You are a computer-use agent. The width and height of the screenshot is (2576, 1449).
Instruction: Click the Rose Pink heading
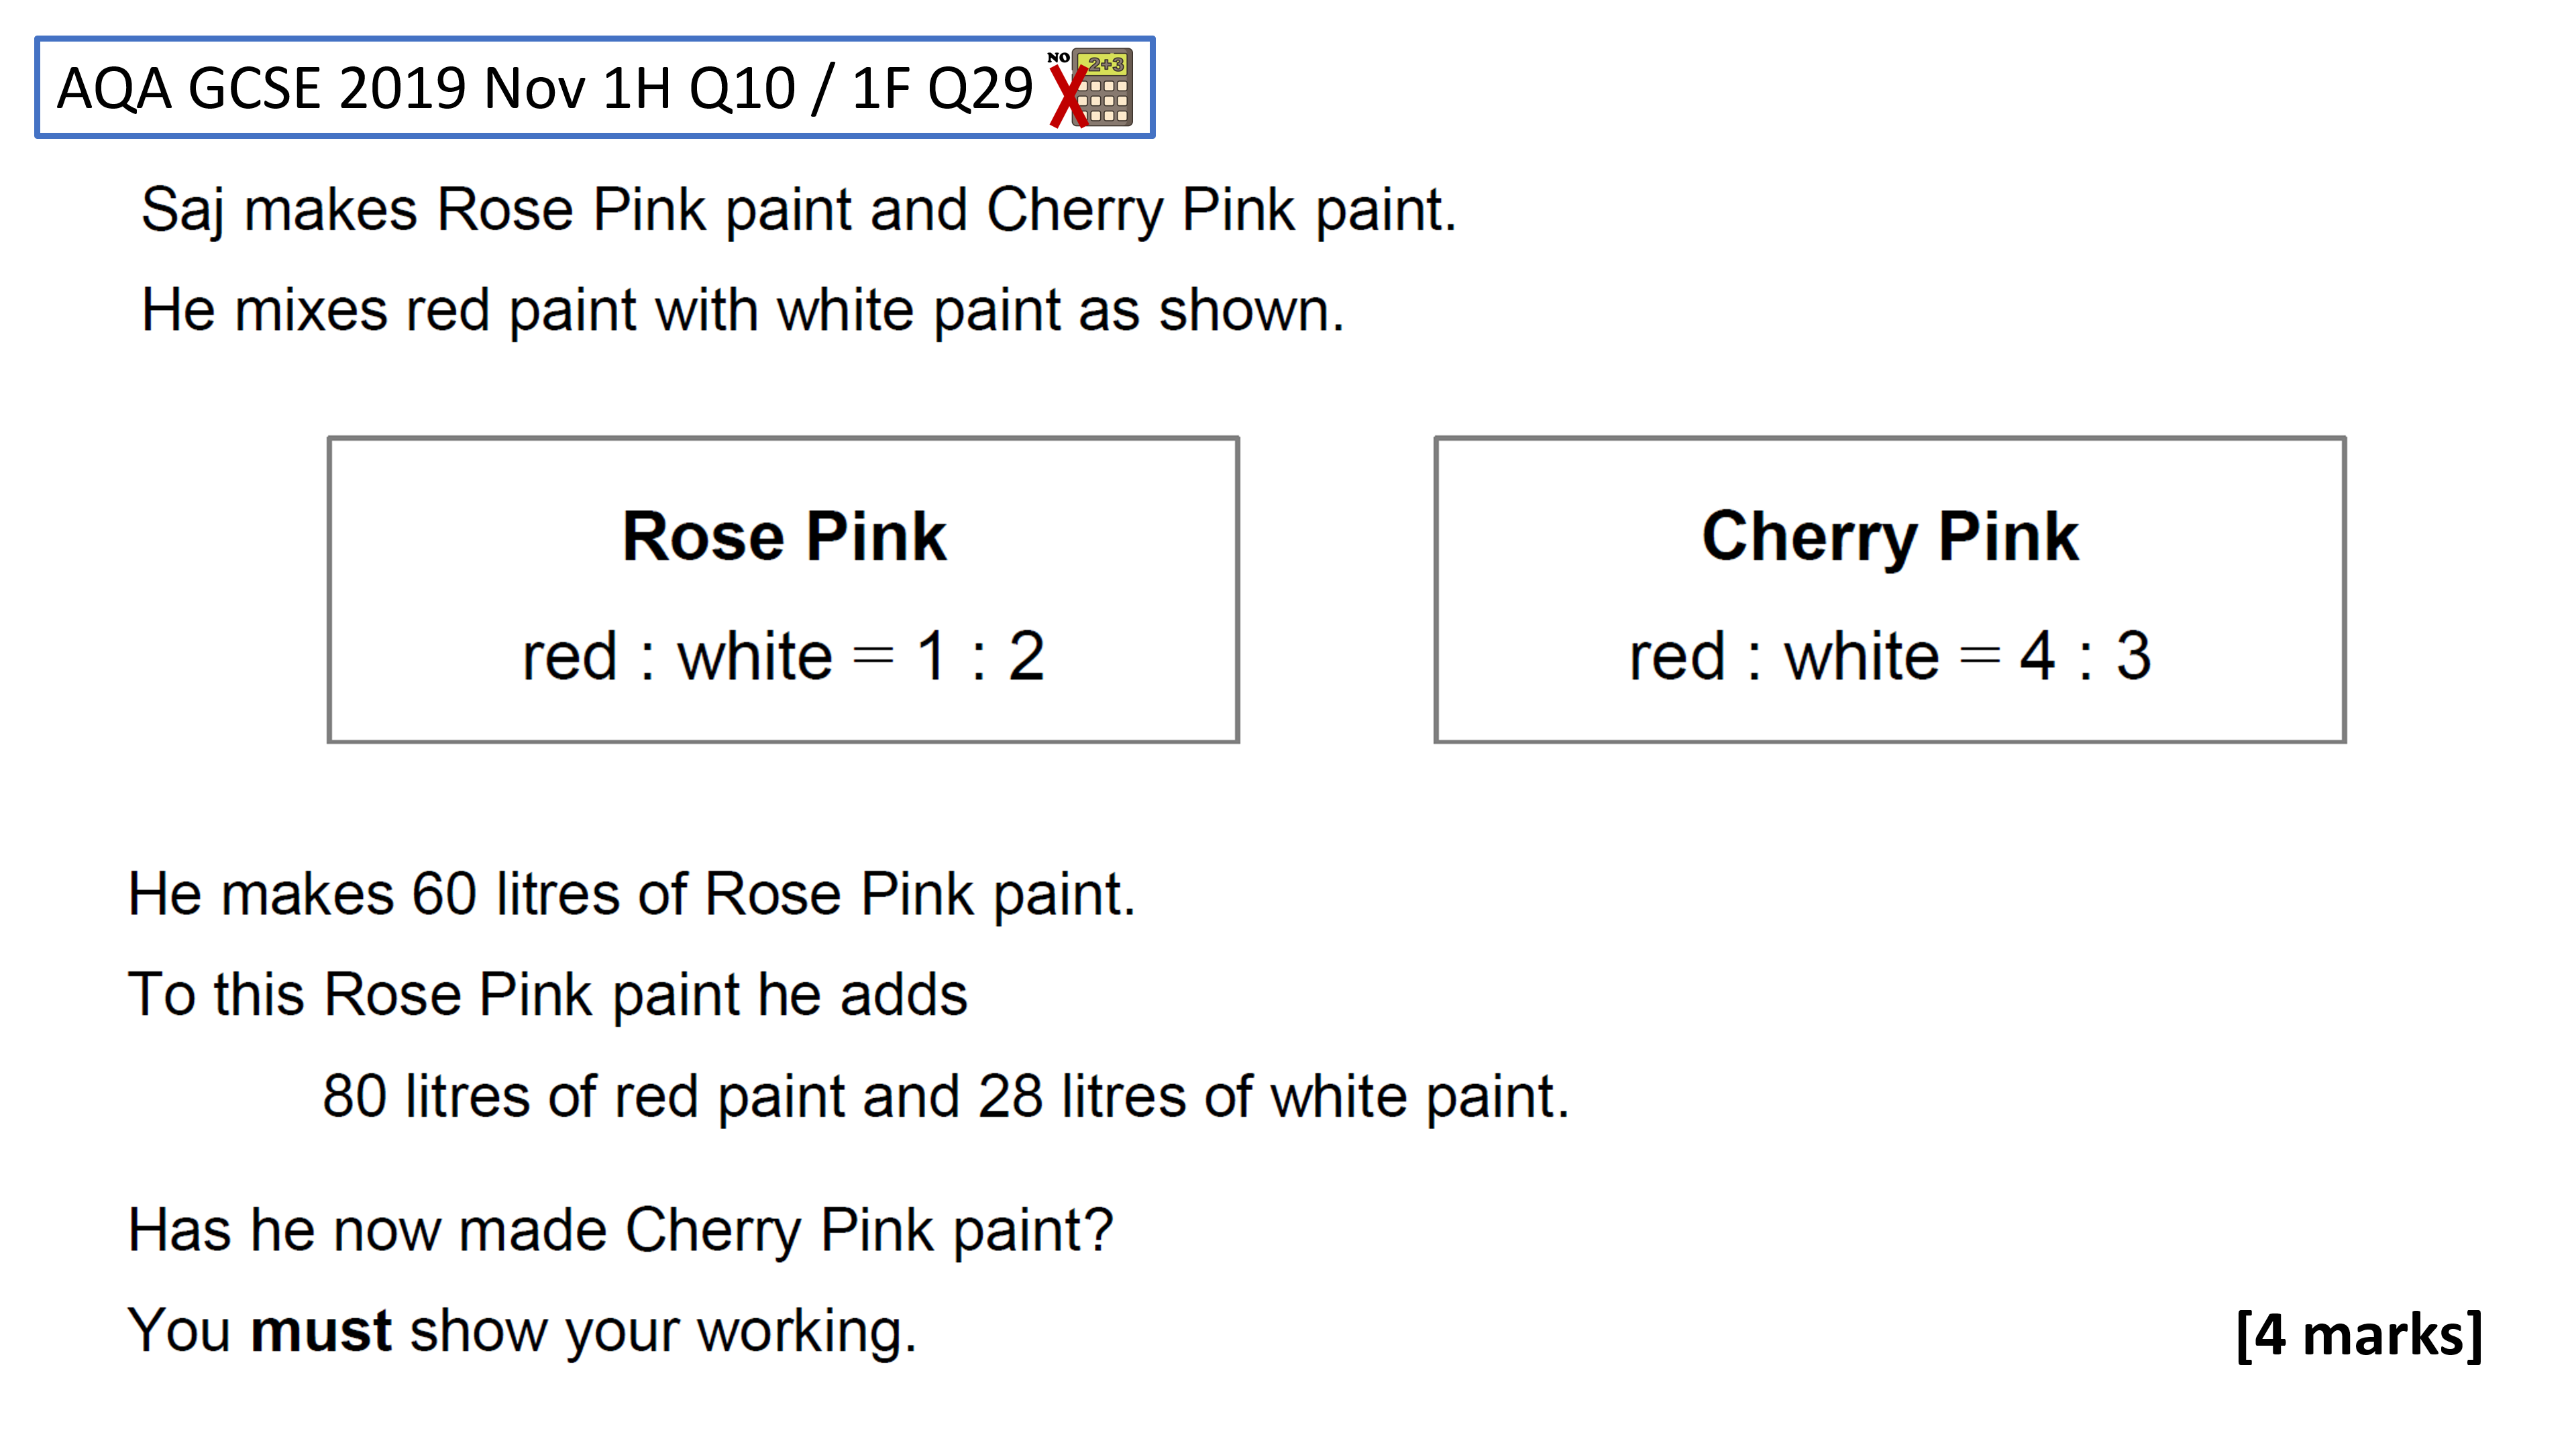point(784,537)
